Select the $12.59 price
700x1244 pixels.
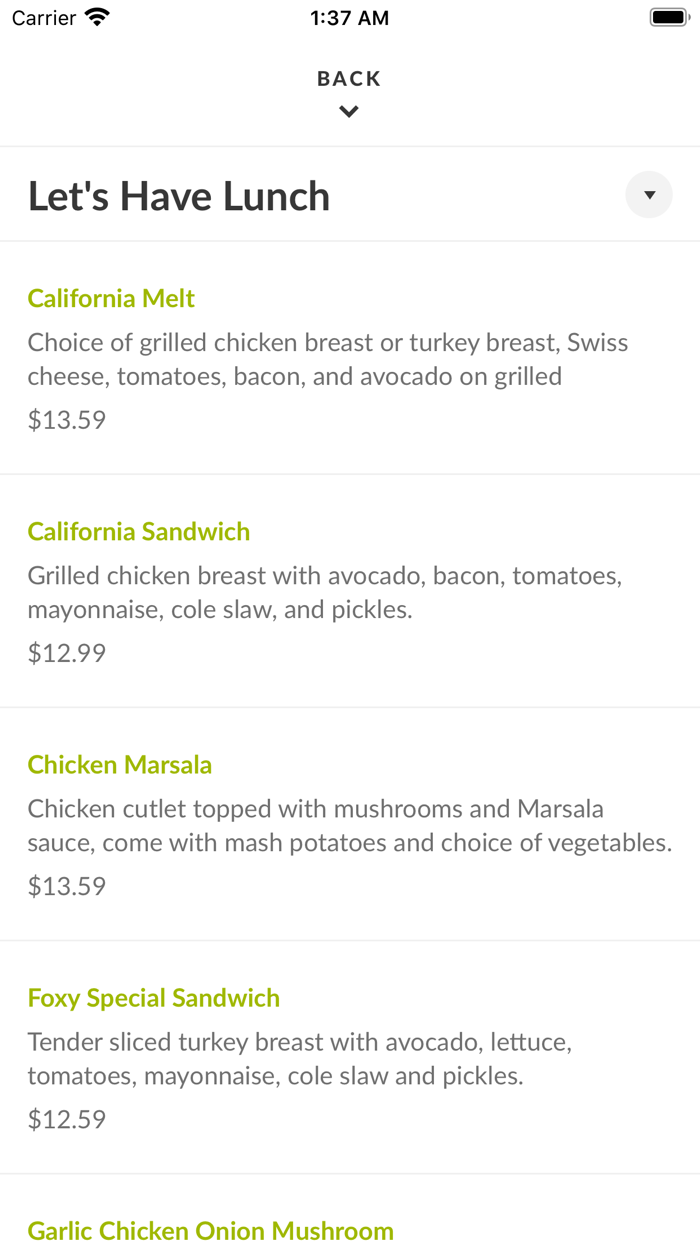(x=67, y=1118)
